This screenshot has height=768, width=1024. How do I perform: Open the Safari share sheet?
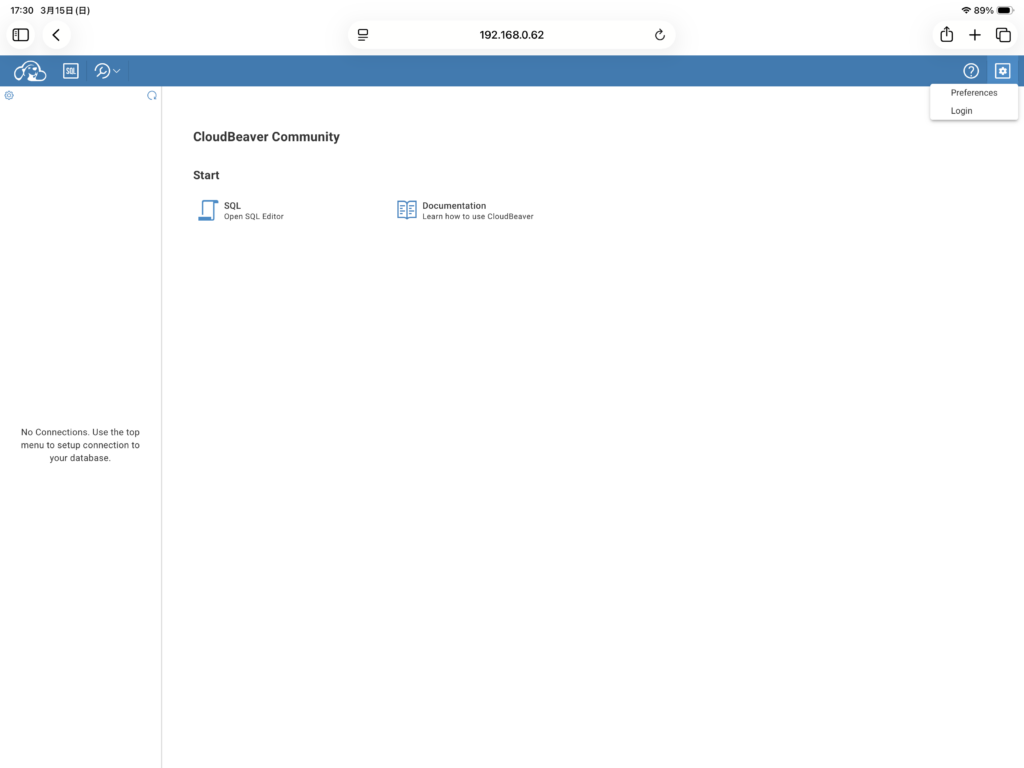[946, 35]
